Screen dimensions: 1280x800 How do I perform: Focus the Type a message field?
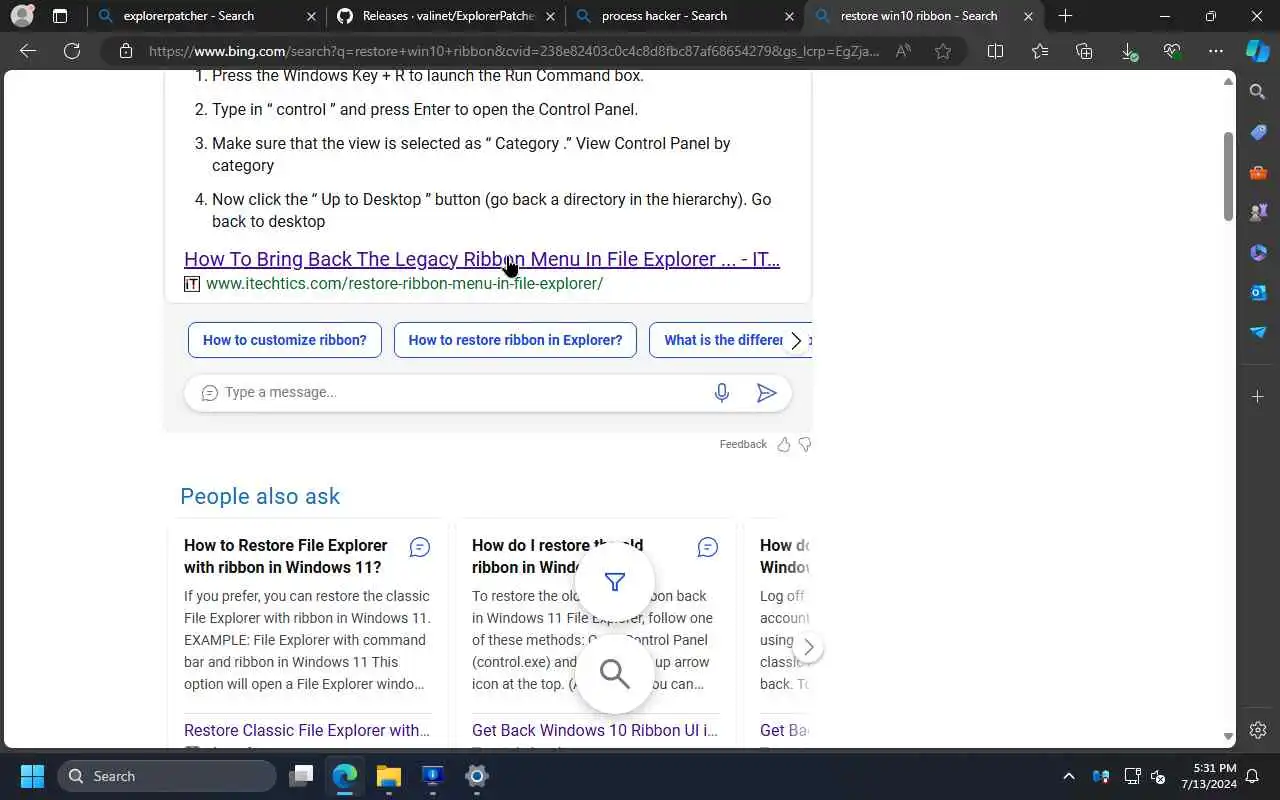click(460, 393)
